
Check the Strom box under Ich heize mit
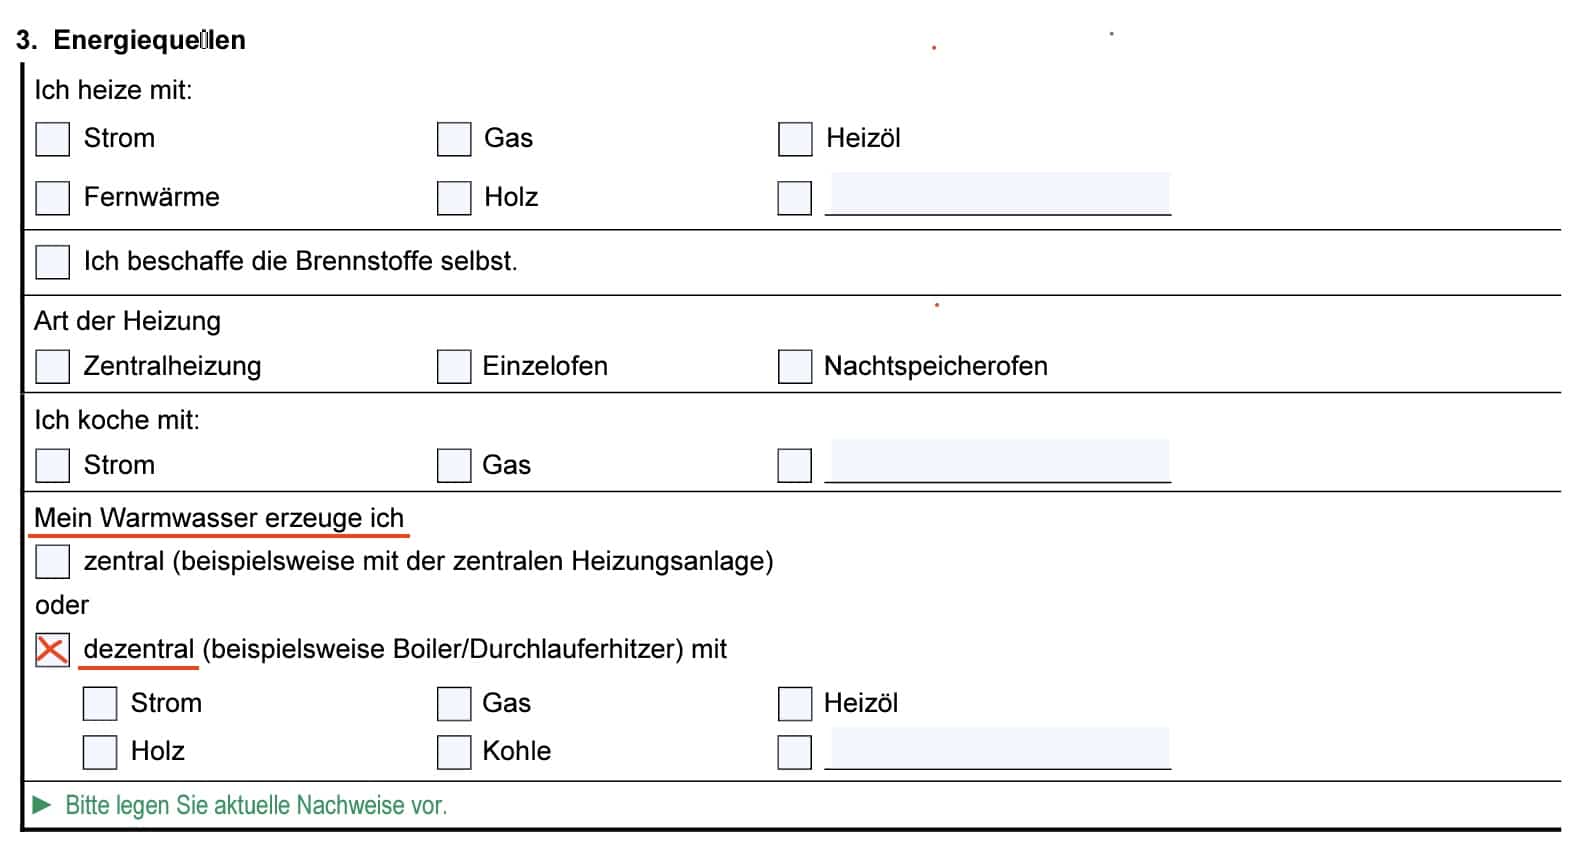click(x=52, y=139)
